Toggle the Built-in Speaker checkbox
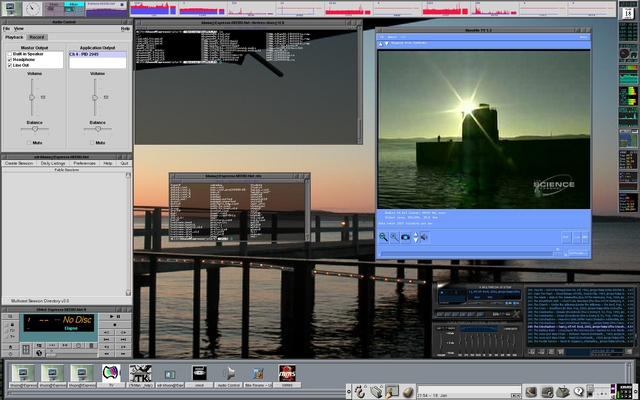 (9, 54)
